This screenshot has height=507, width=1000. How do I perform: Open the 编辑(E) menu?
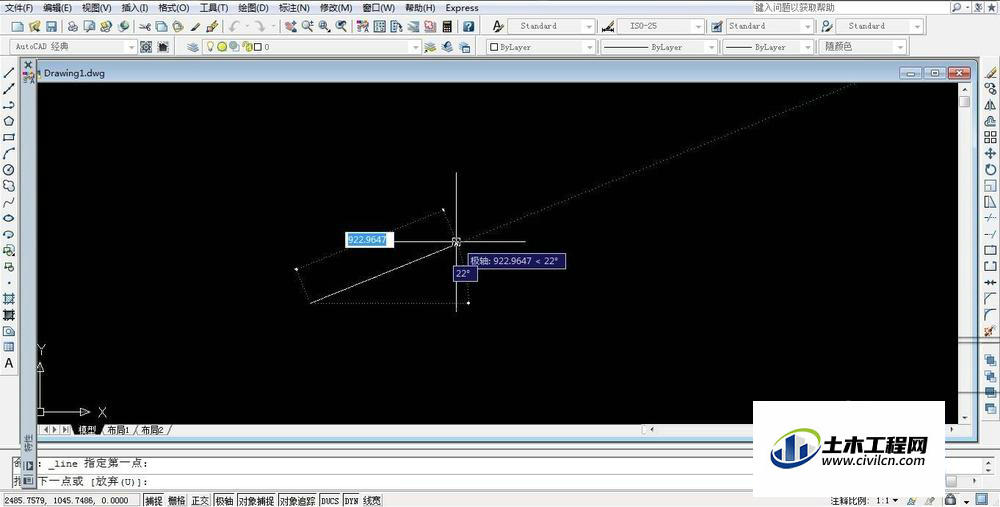coord(57,8)
